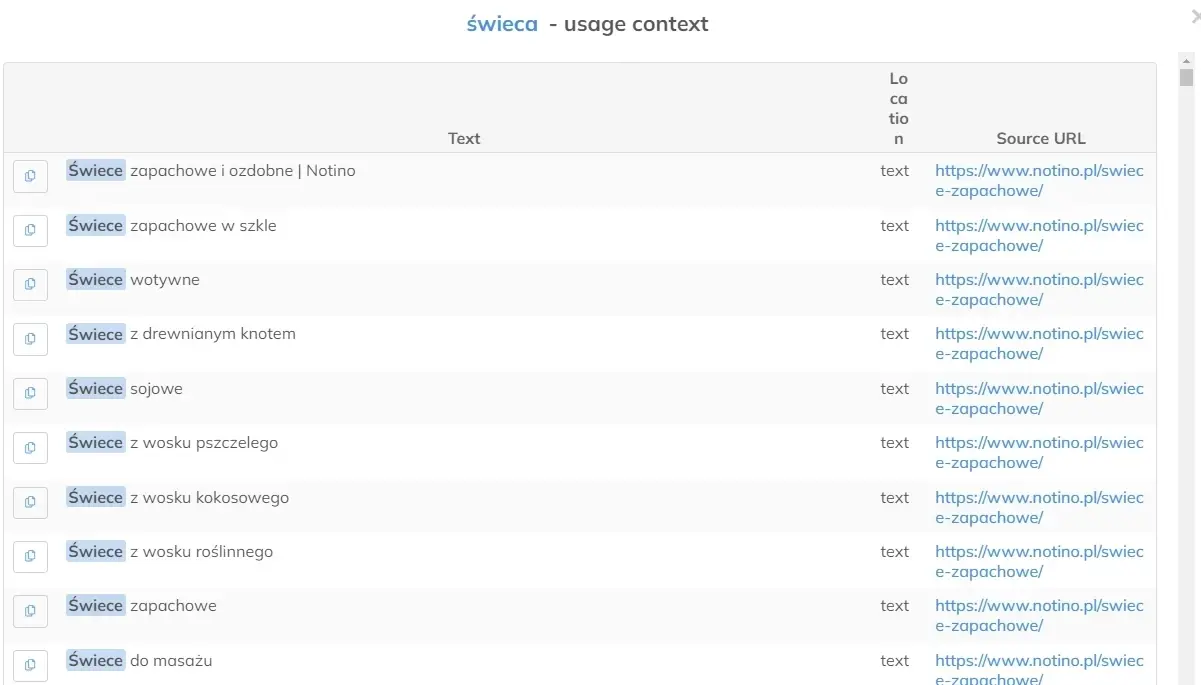
Task: Copy the 'Świece zapachowe' entry
Action: pyautogui.click(x=30, y=611)
